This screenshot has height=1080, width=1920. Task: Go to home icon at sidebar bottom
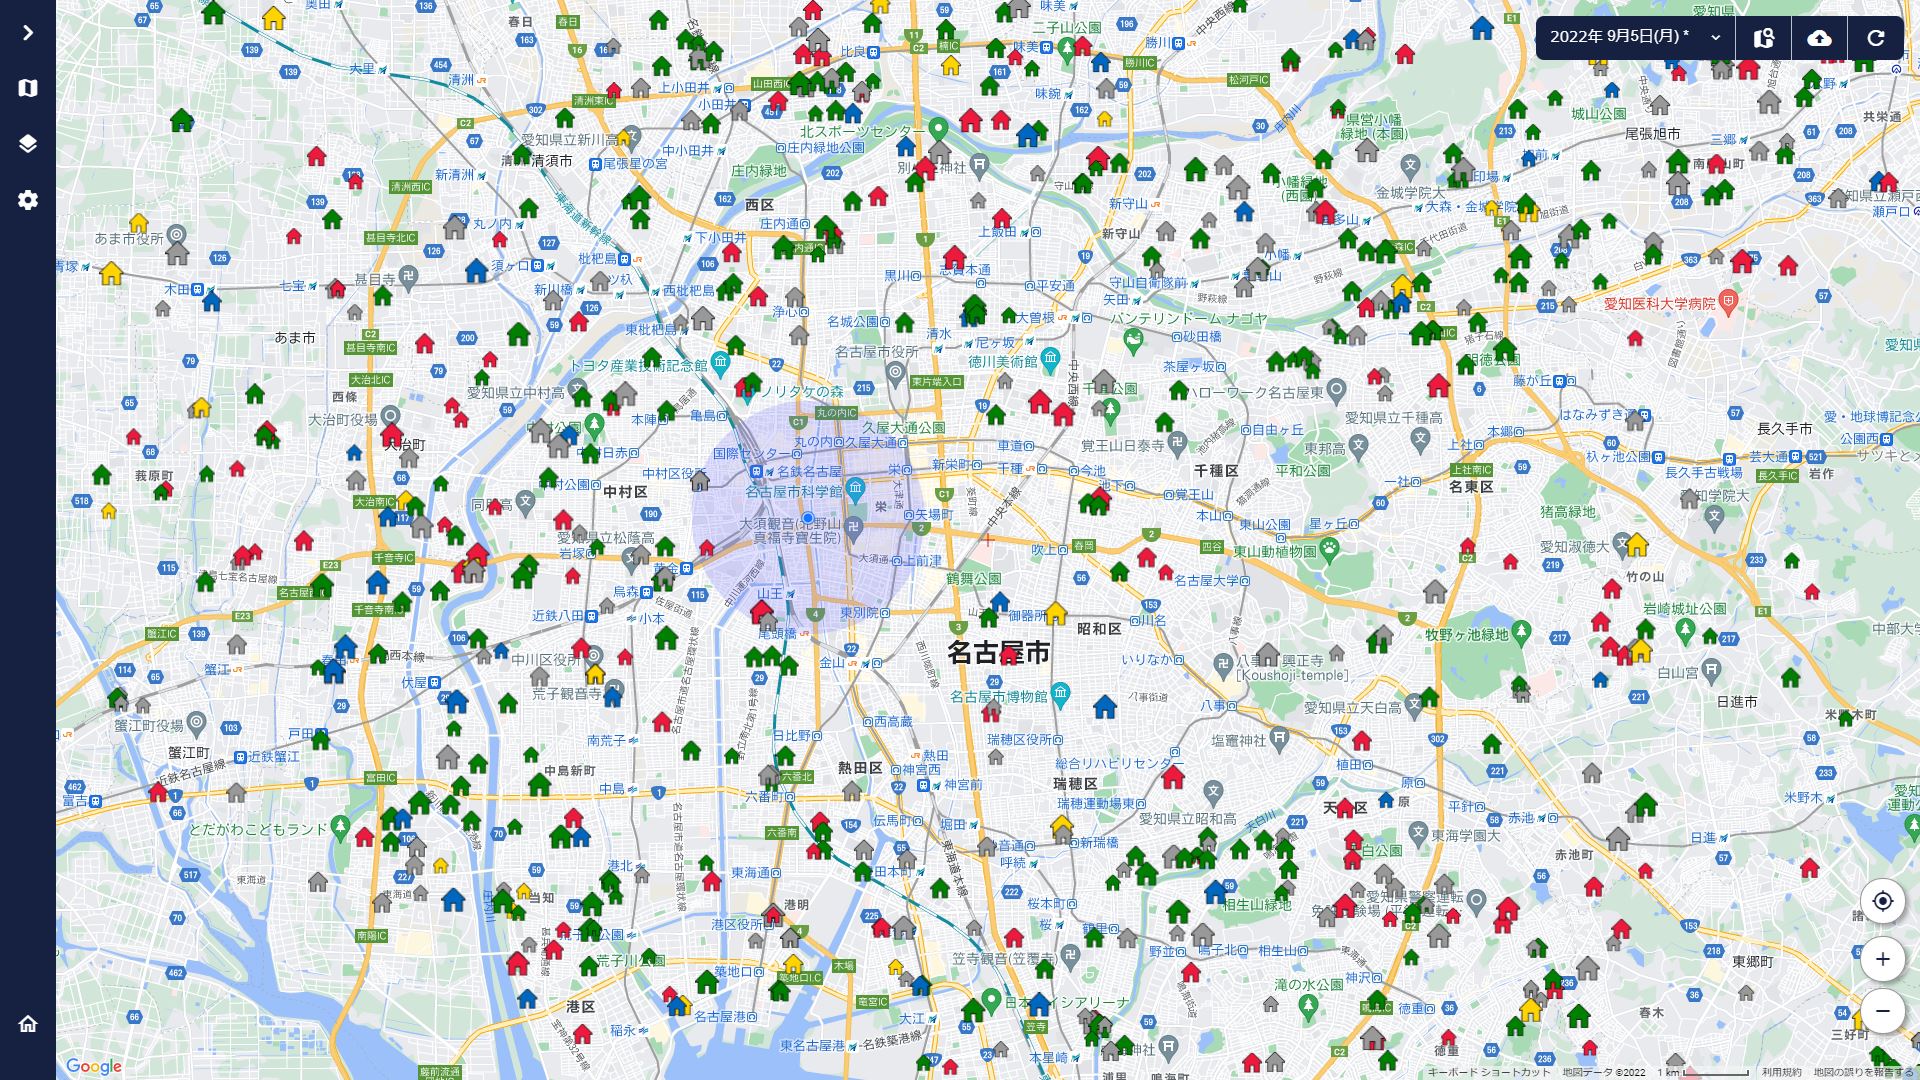pyautogui.click(x=27, y=1023)
